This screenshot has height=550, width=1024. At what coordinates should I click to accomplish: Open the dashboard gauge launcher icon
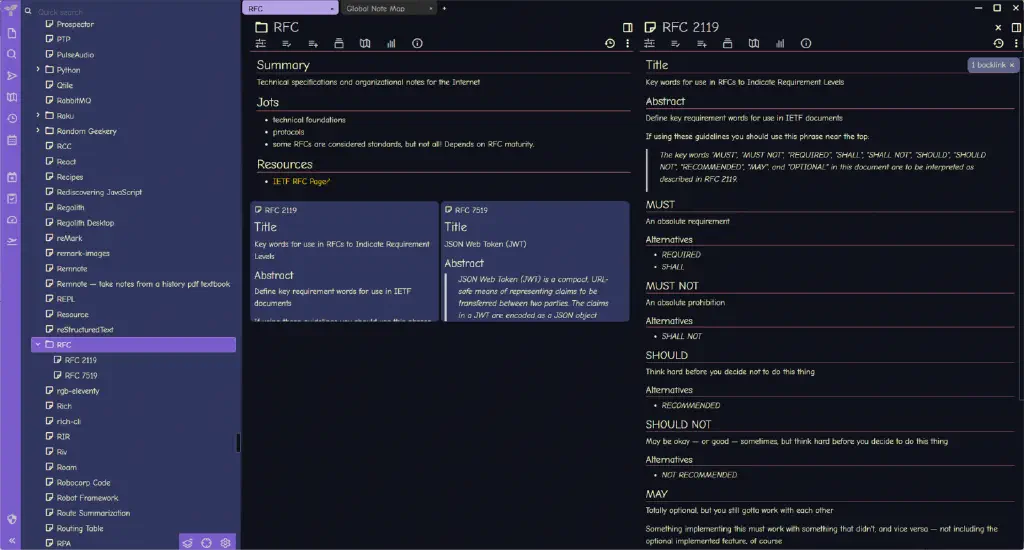pyautogui.click(x=11, y=220)
